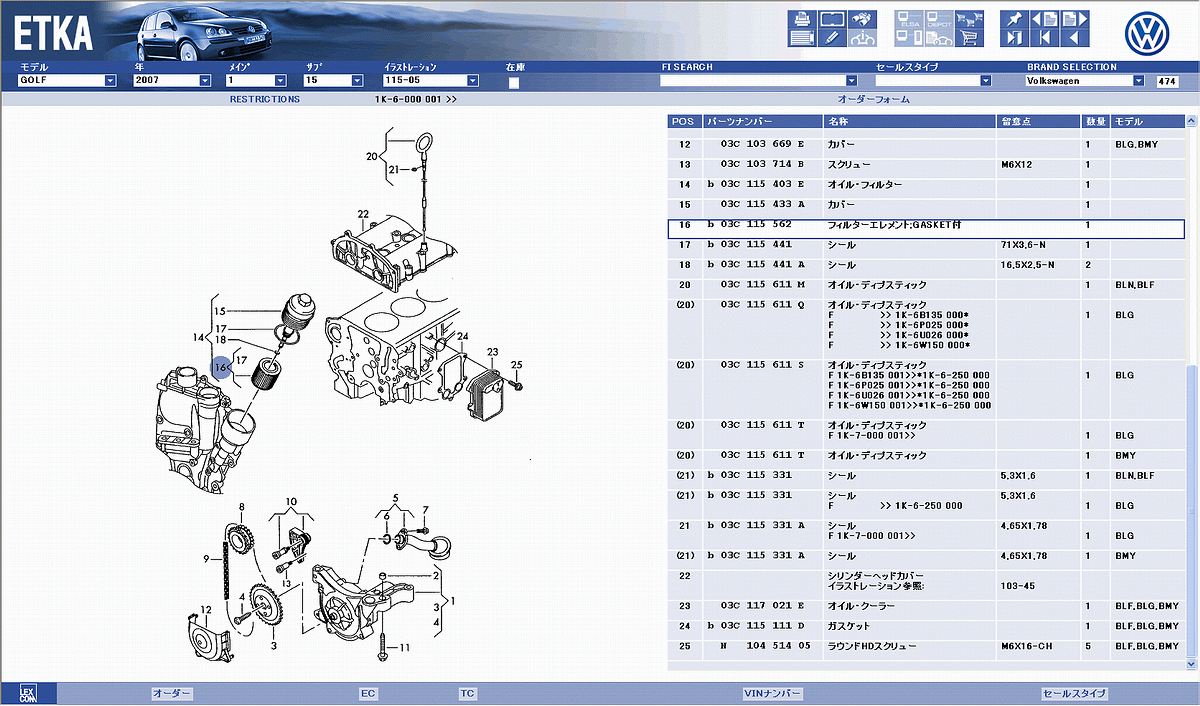Screen dimensions: 1200x706
Task: Click the exit door icon
Action: 1014,38
